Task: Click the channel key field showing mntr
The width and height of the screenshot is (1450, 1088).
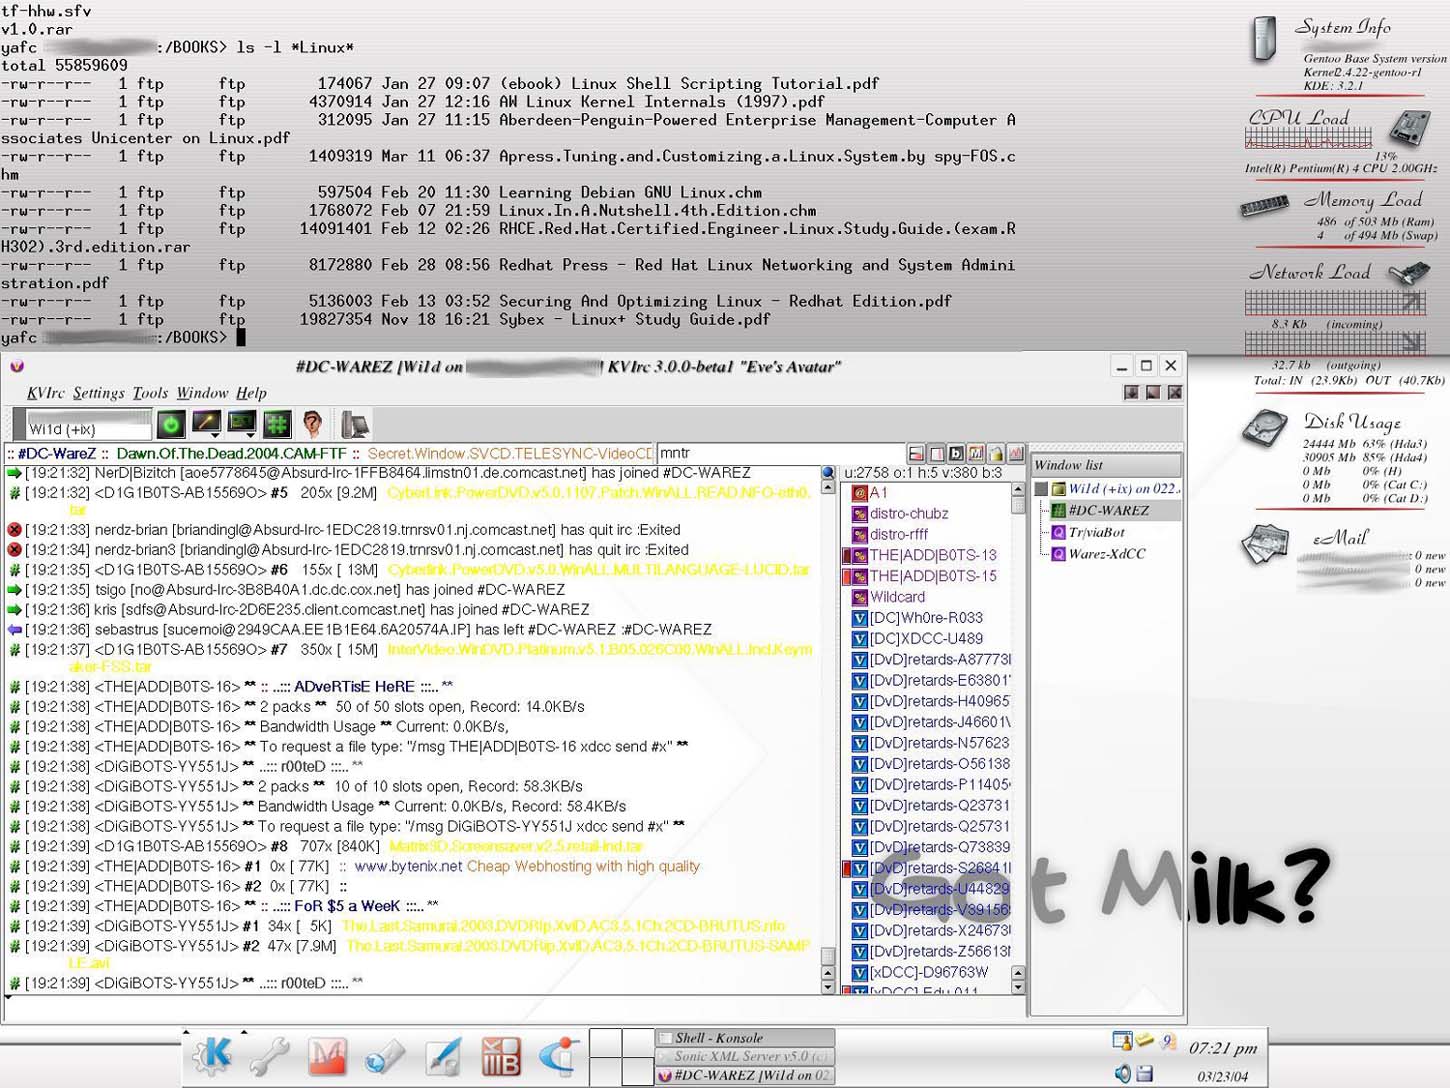Action: (780, 453)
